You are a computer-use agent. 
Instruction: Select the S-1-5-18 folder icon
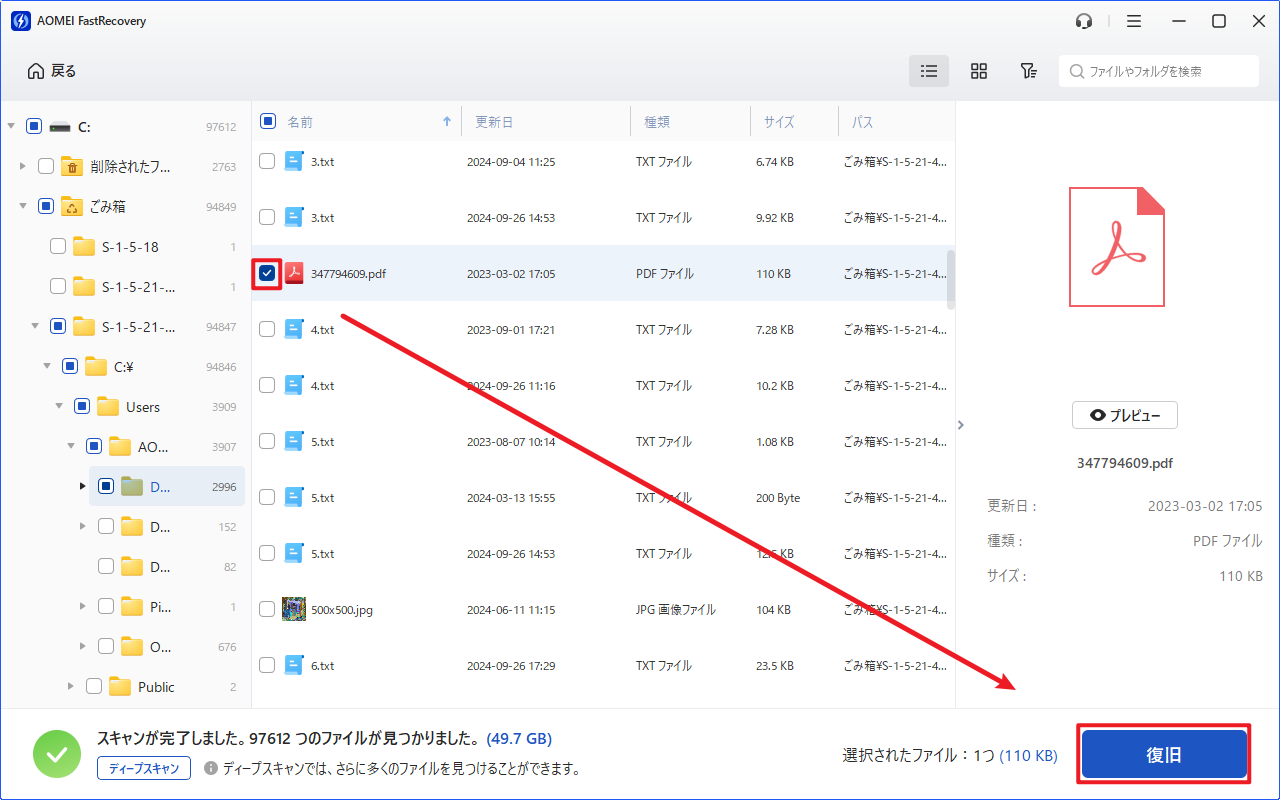click(x=84, y=247)
